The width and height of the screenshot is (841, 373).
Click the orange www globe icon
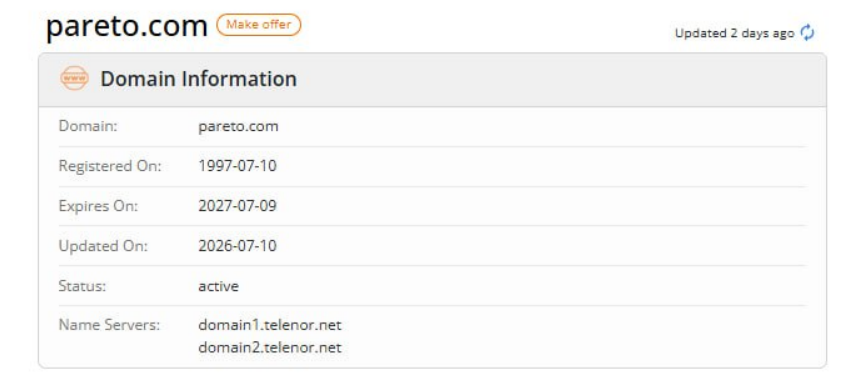click(x=74, y=78)
